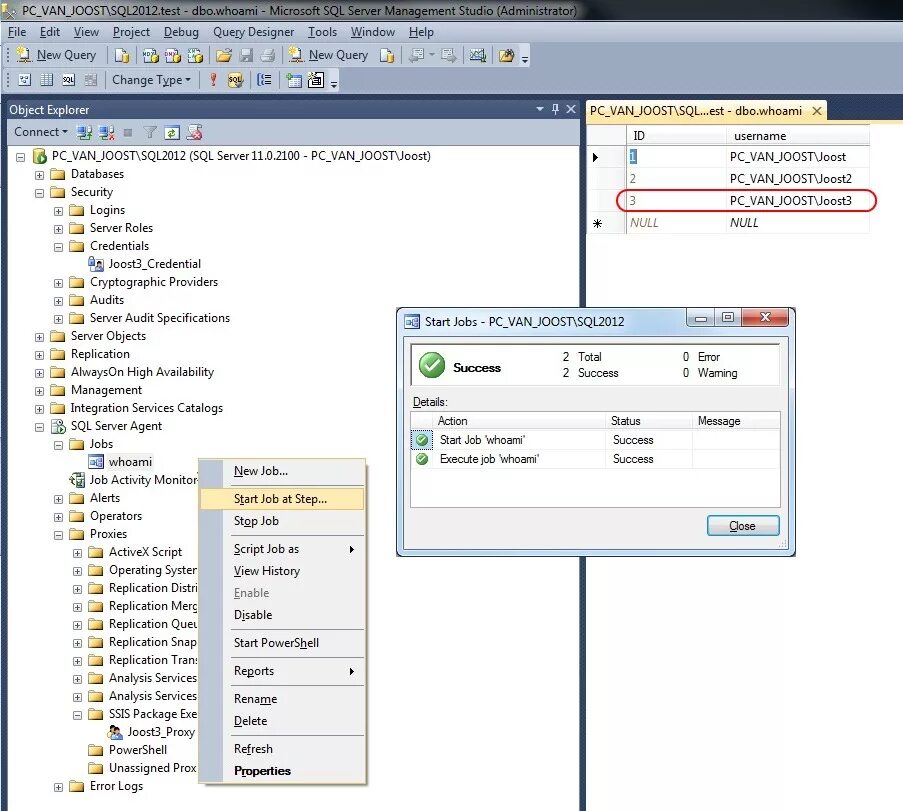Show the Criteria pane grid icon

coord(47,79)
